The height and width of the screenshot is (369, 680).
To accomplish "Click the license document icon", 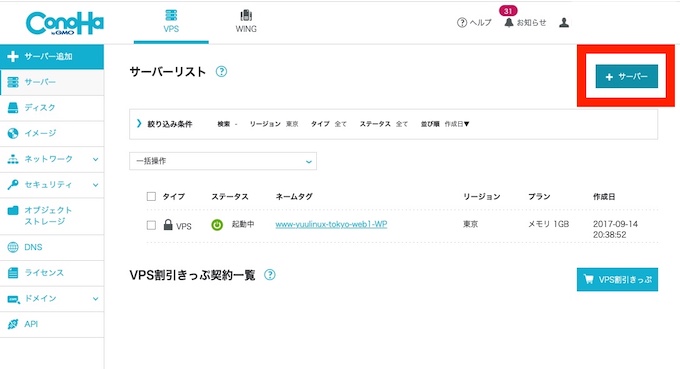I will click(13, 273).
